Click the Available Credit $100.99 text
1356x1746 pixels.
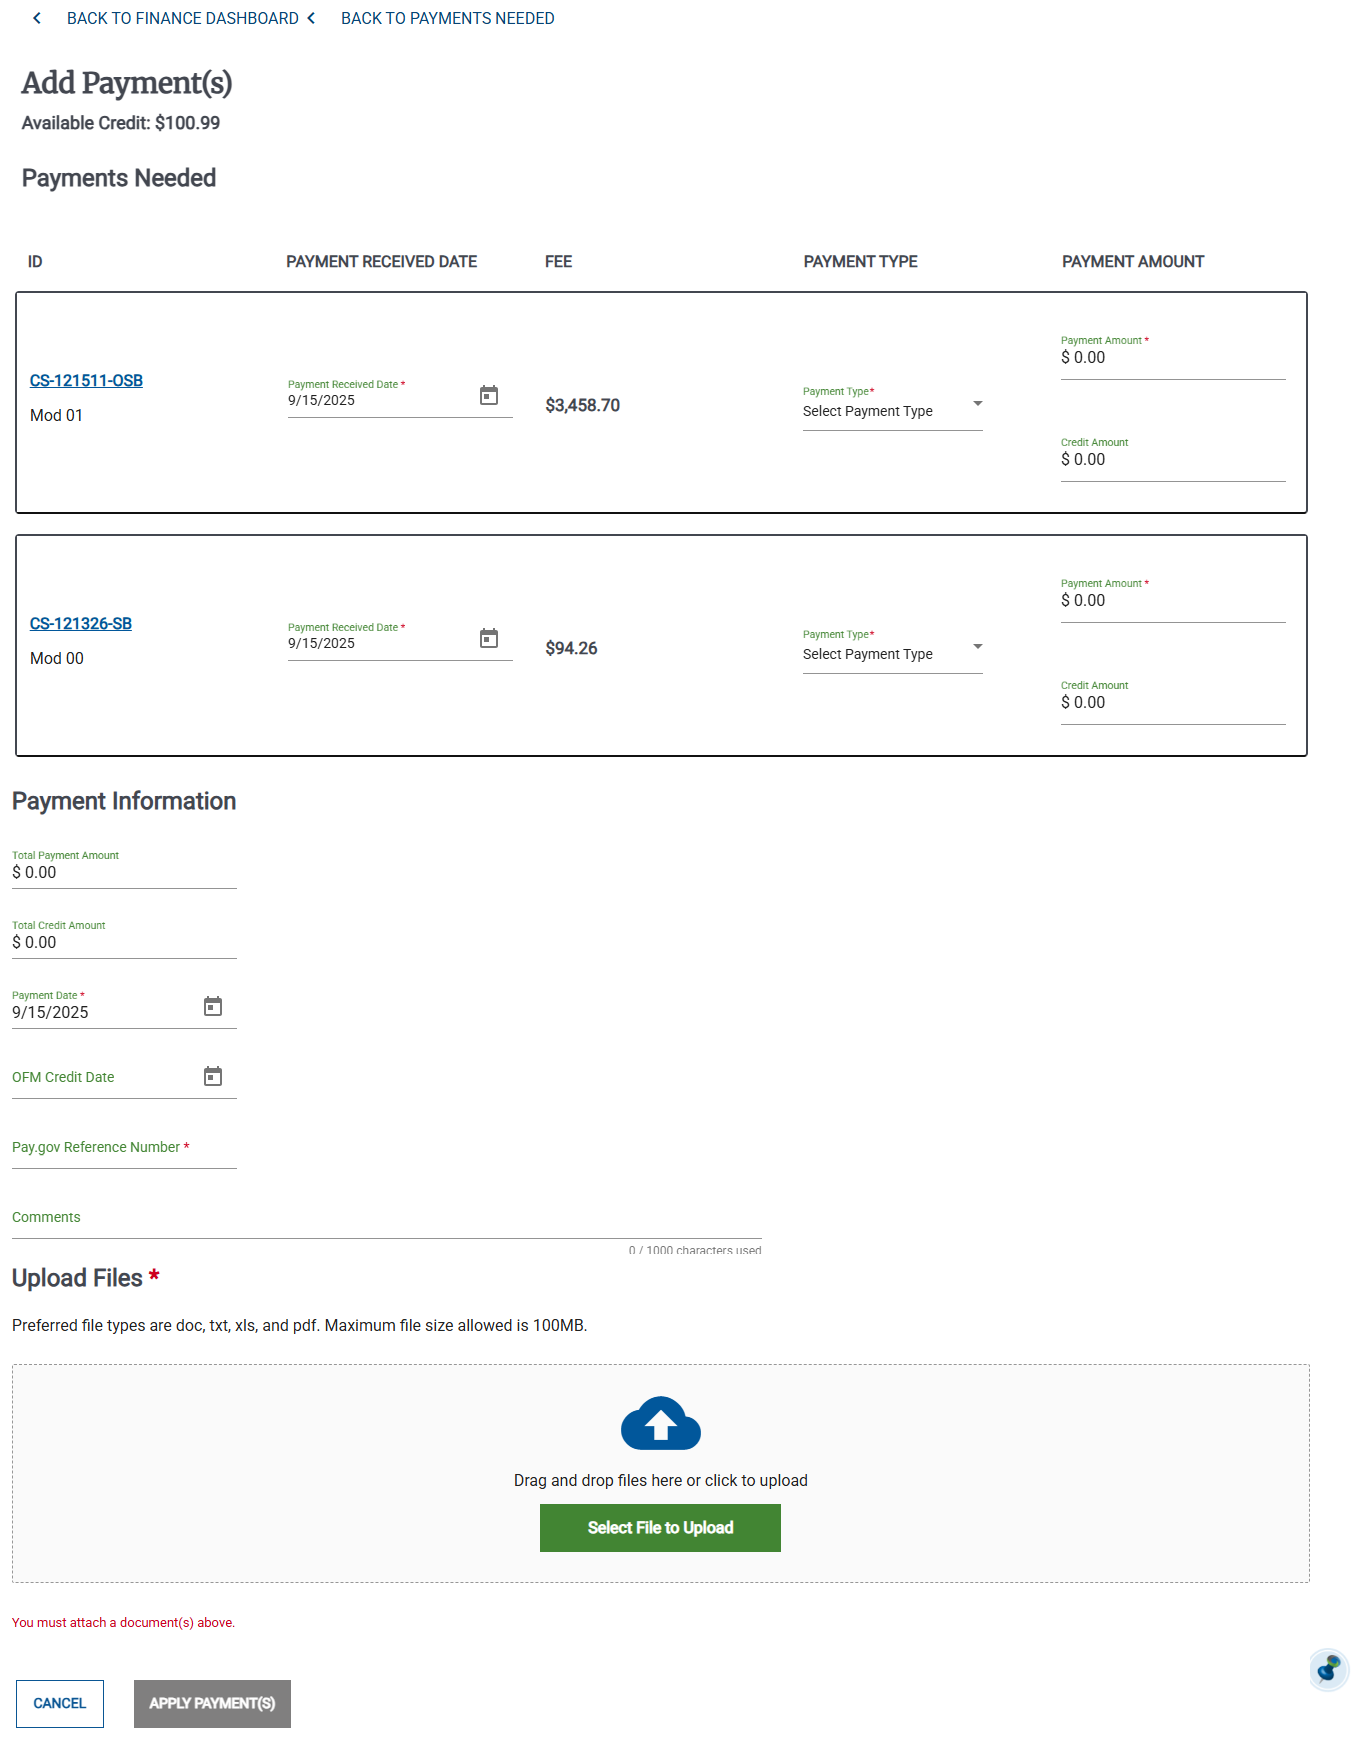[121, 123]
